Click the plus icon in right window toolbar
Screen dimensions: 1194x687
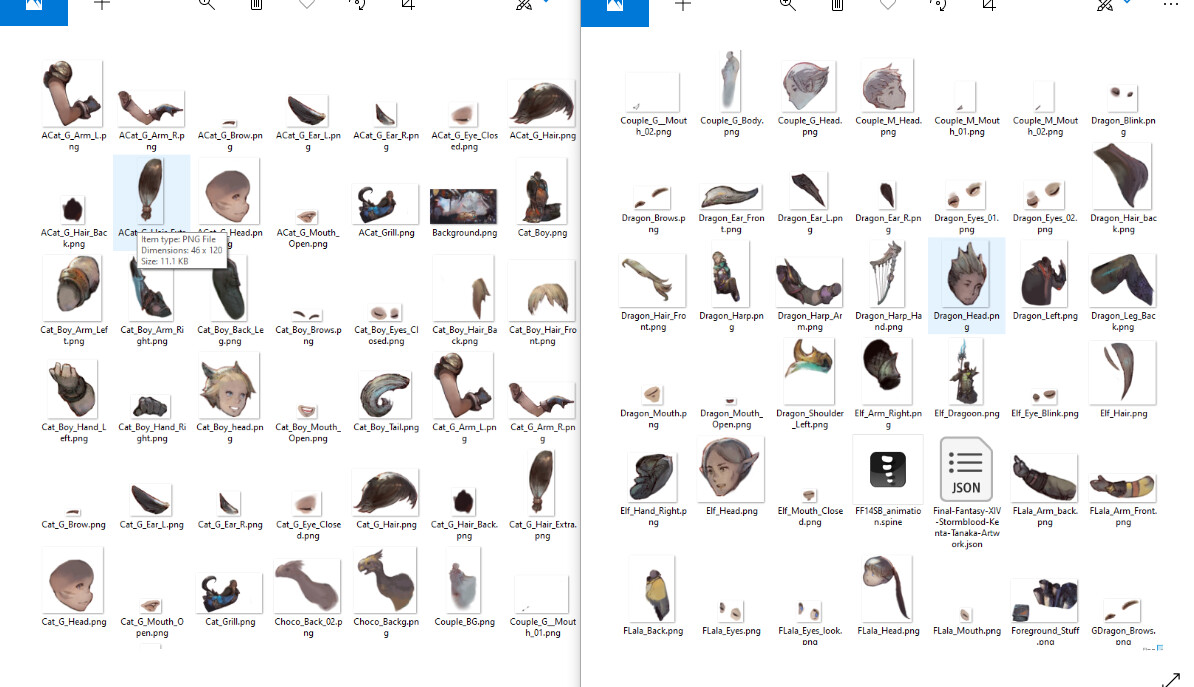click(x=683, y=5)
